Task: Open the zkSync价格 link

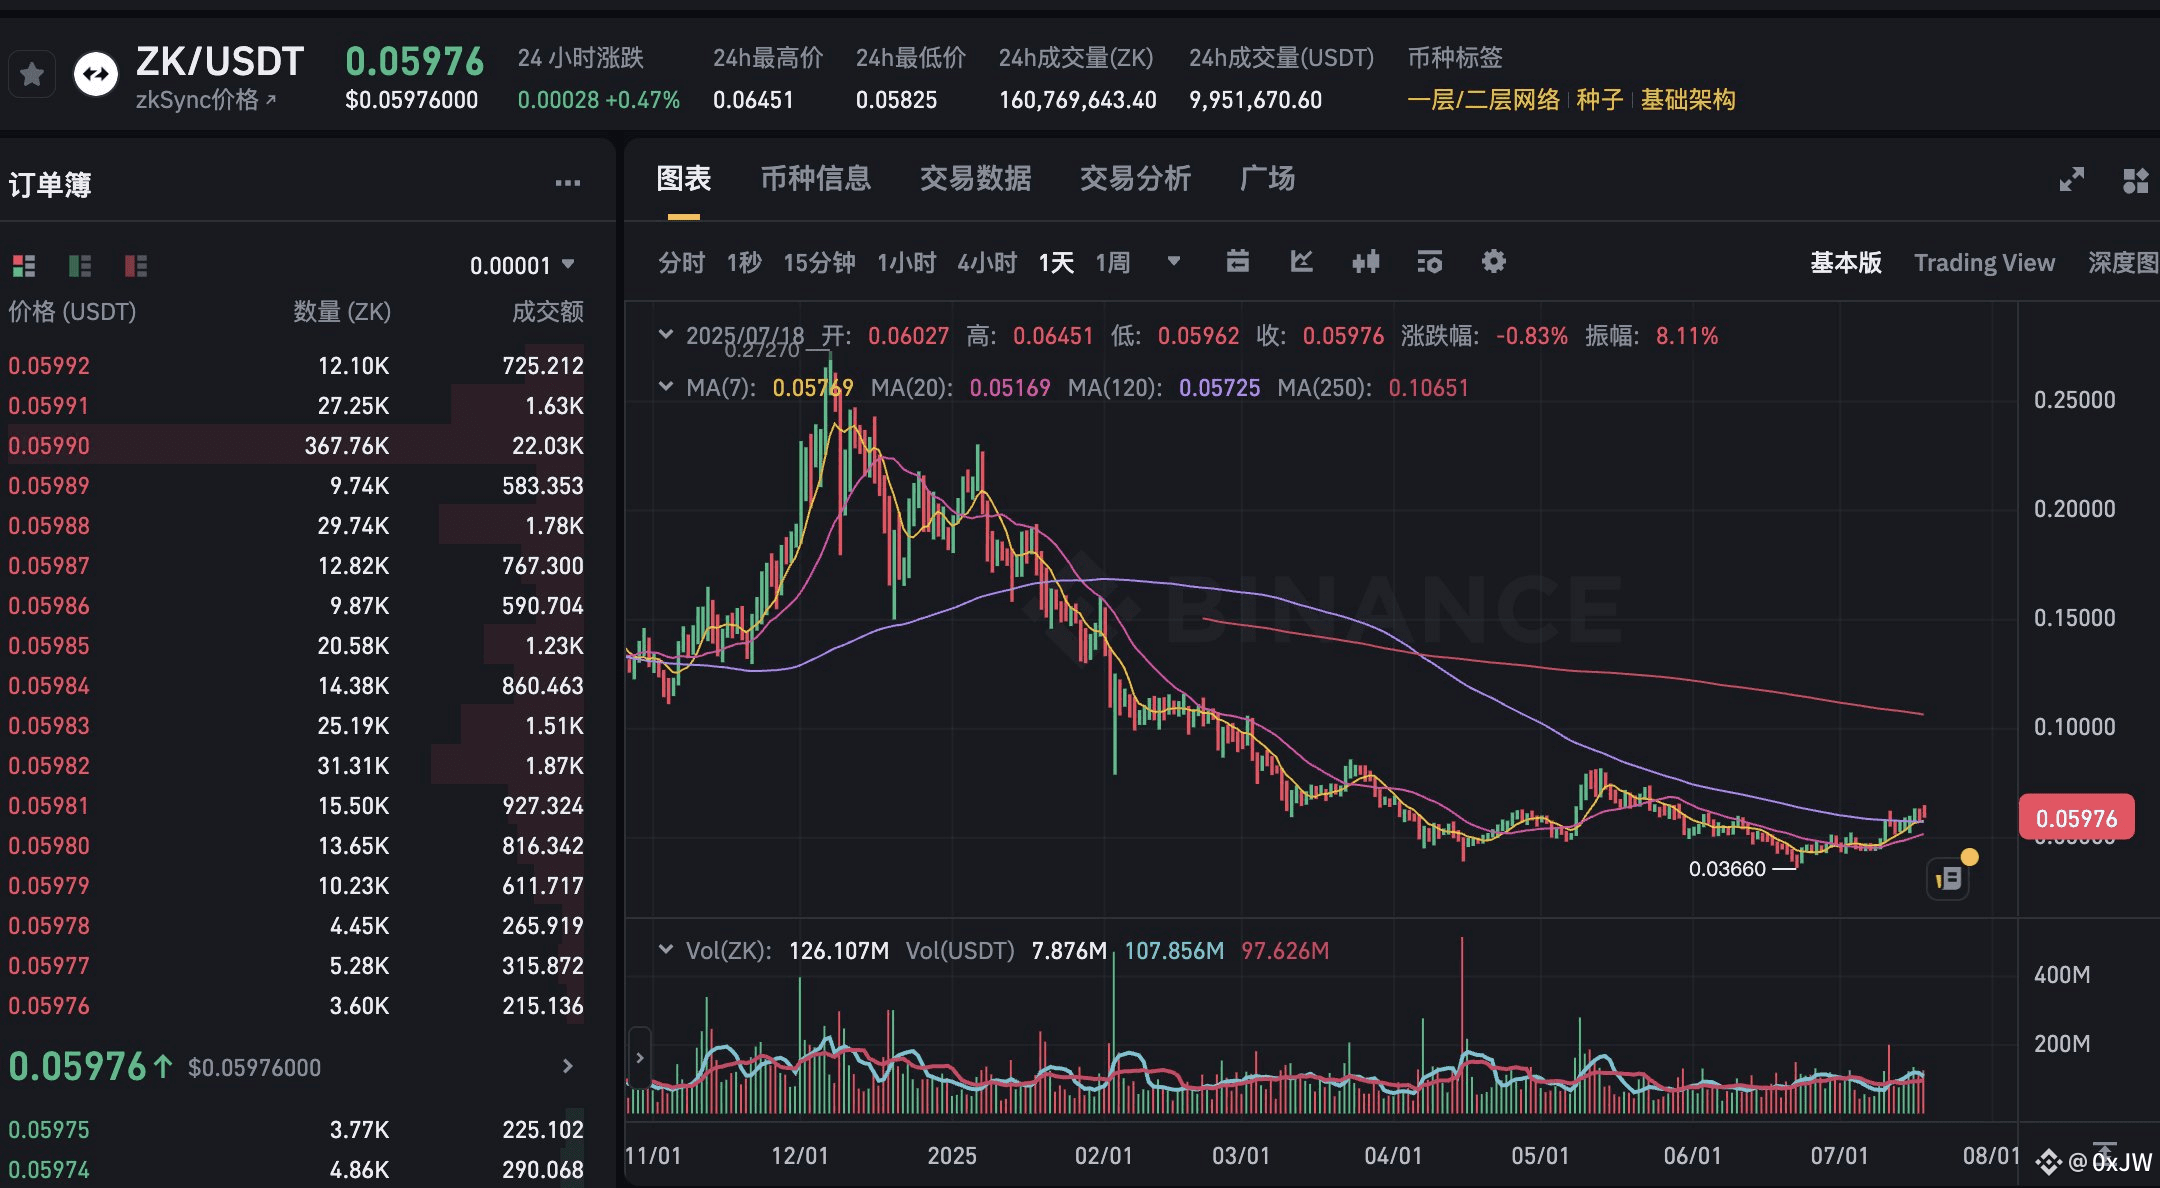Action: coord(206,100)
